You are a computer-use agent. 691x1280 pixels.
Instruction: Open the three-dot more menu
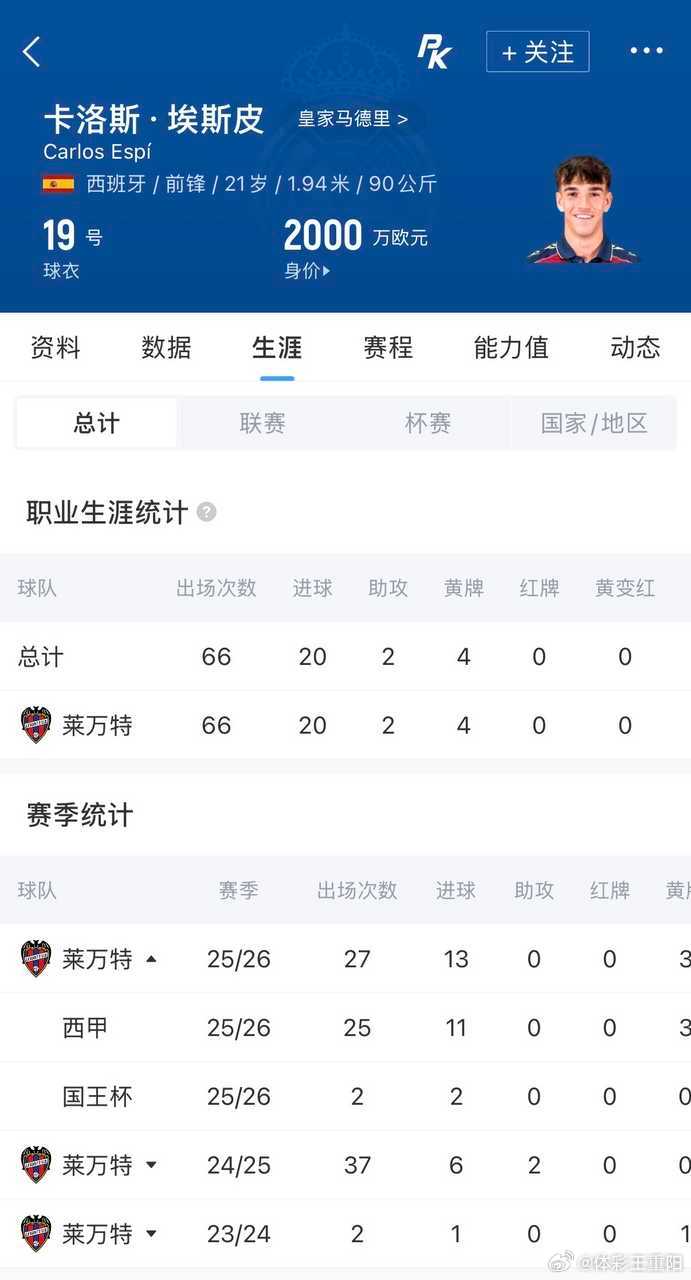click(646, 51)
